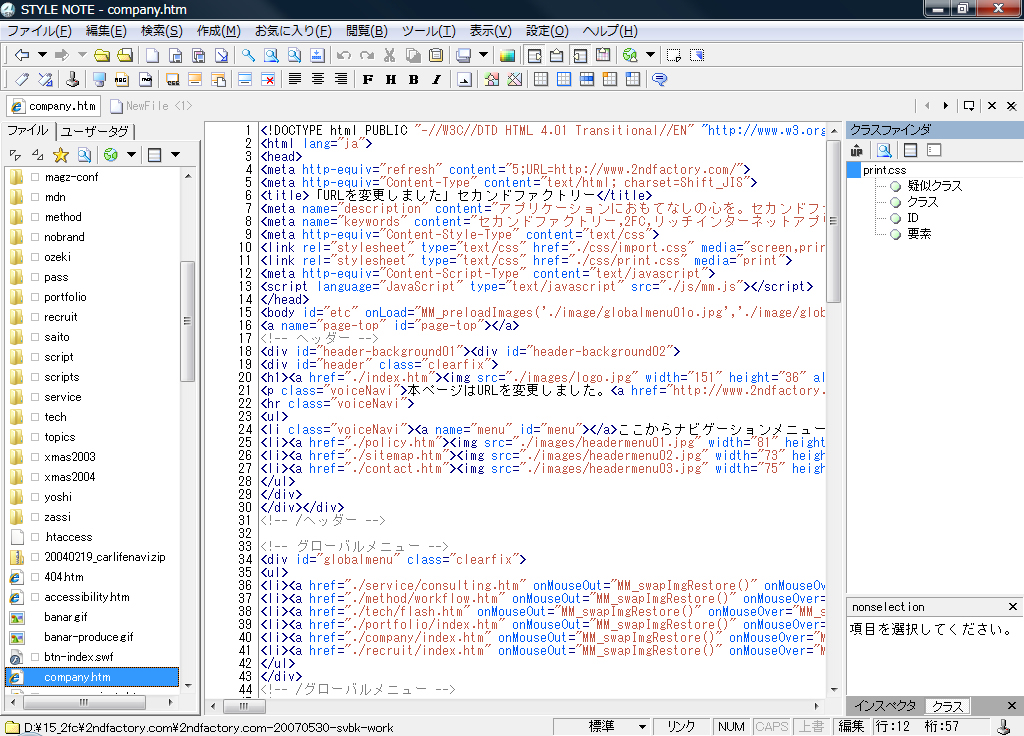Click the open folder icon in toolbar

[x=102, y=56]
